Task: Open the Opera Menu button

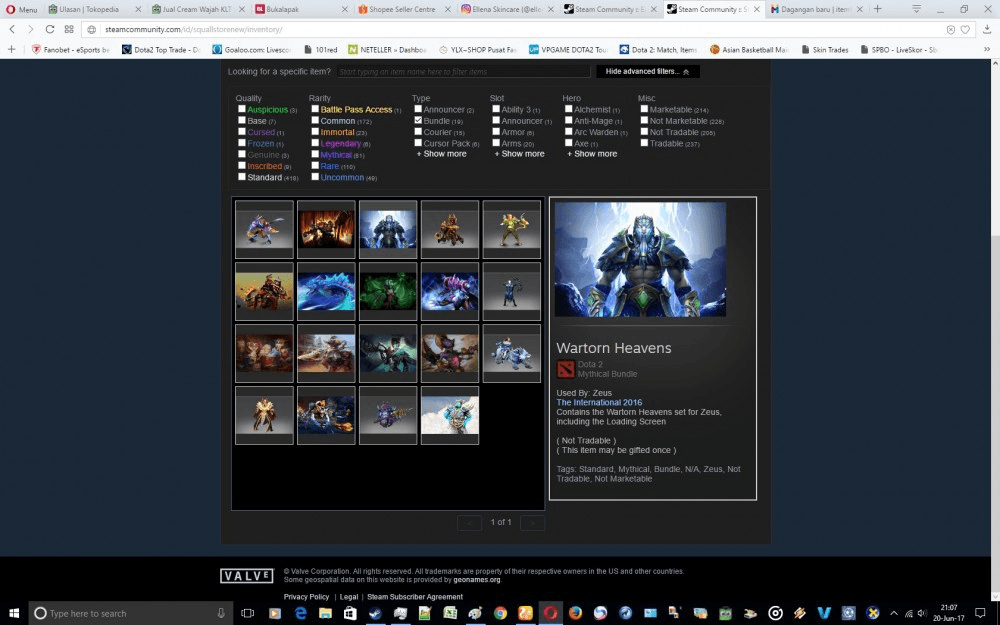Action: click(21, 9)
